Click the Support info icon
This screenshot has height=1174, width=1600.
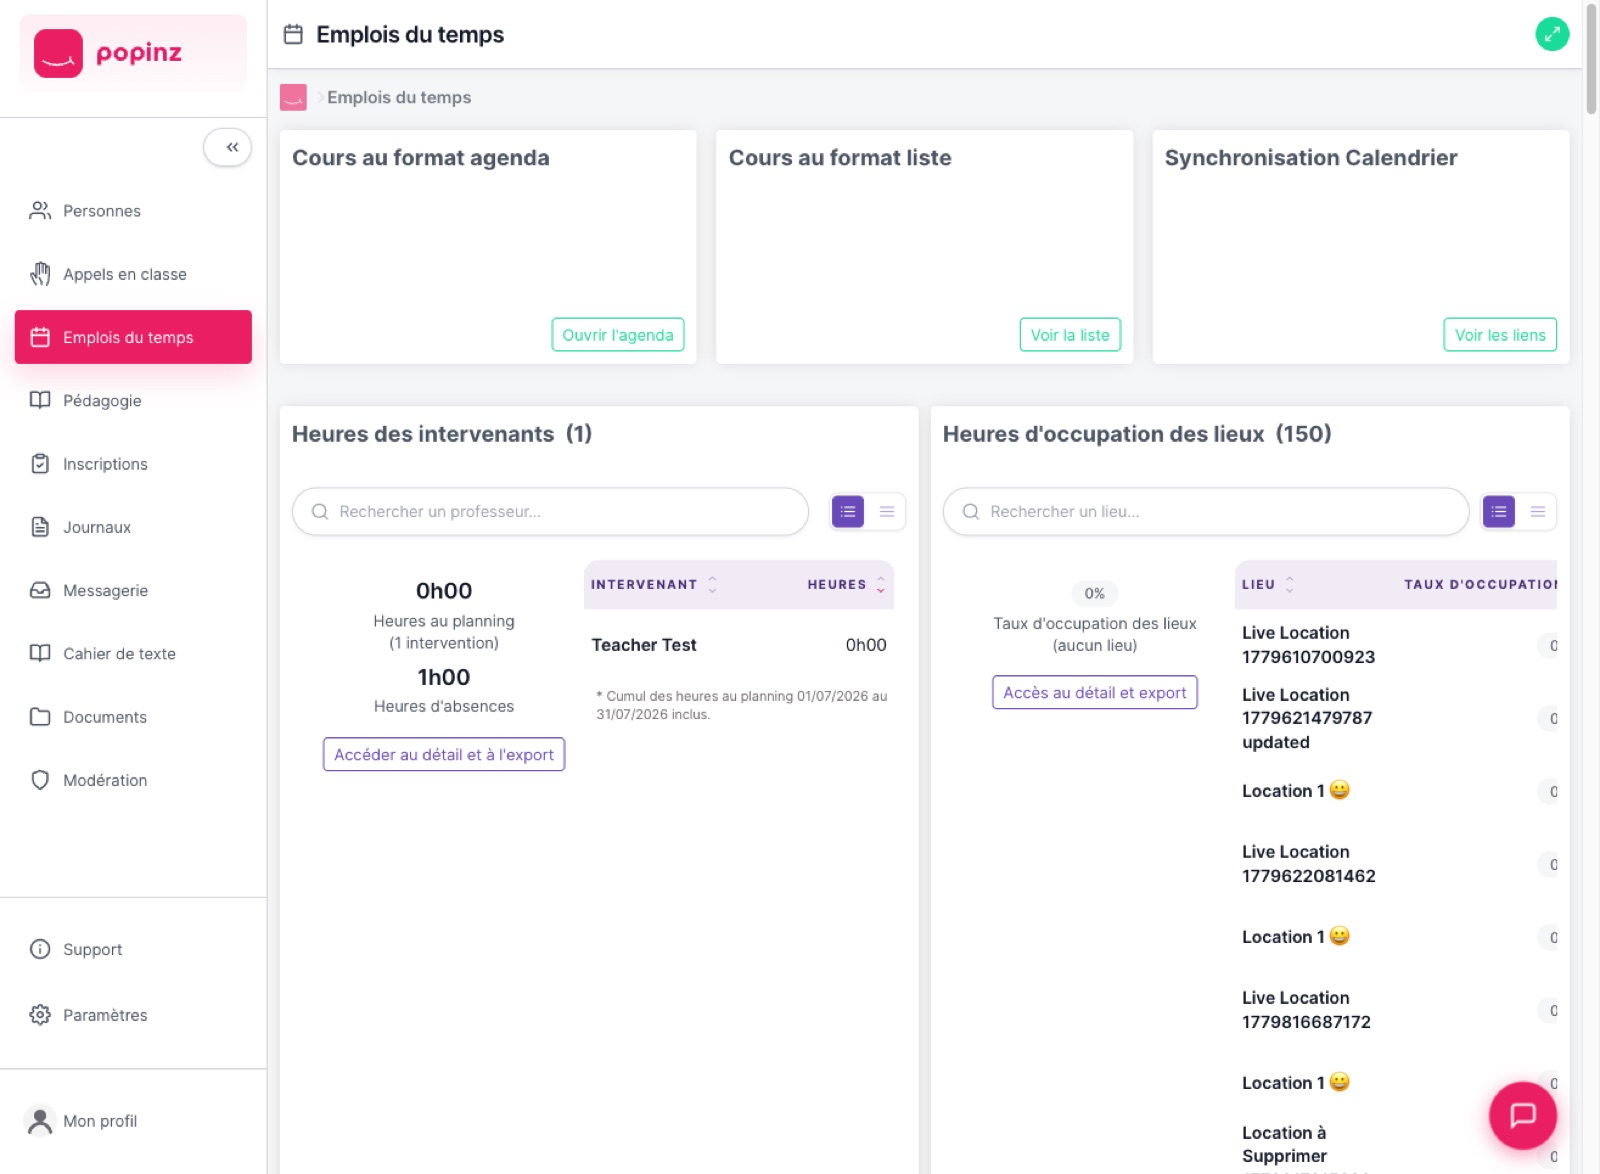coord(40,949)
